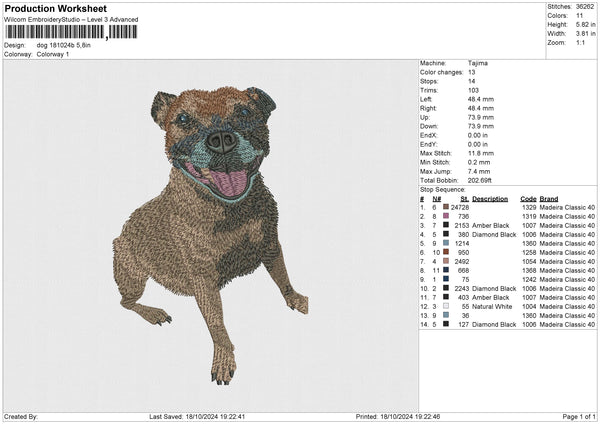Click thread code "1368"
Viewport: 600px width, 424px height.
[x=529, y=270]
